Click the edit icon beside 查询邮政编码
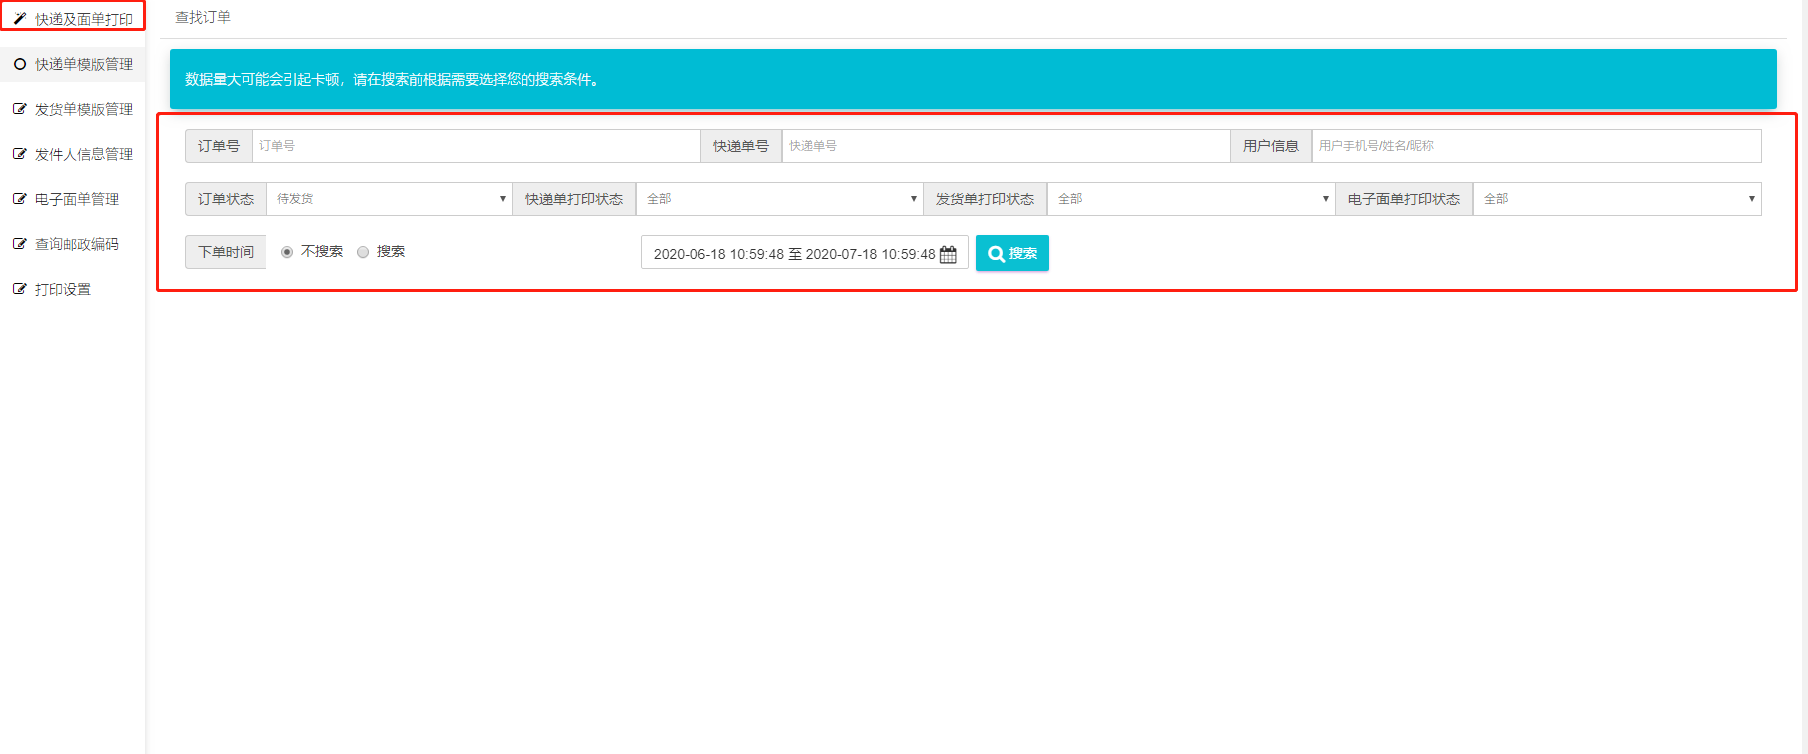The image size is (1808, 754). 20,244
